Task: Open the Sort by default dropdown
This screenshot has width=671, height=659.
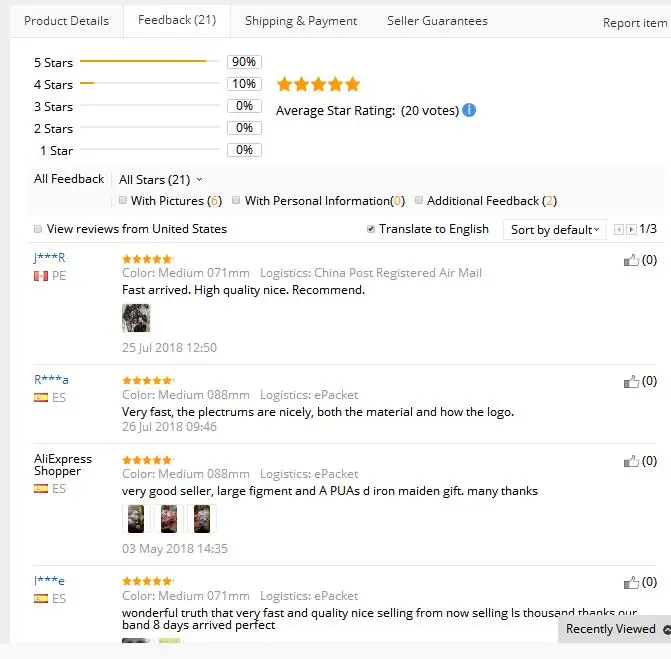Action: (555, 230)
